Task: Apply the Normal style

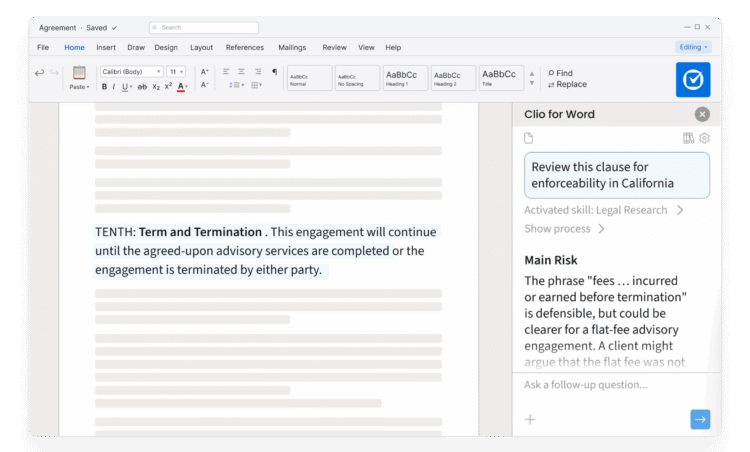Action: pyautogui.click(x=309, y=78)
